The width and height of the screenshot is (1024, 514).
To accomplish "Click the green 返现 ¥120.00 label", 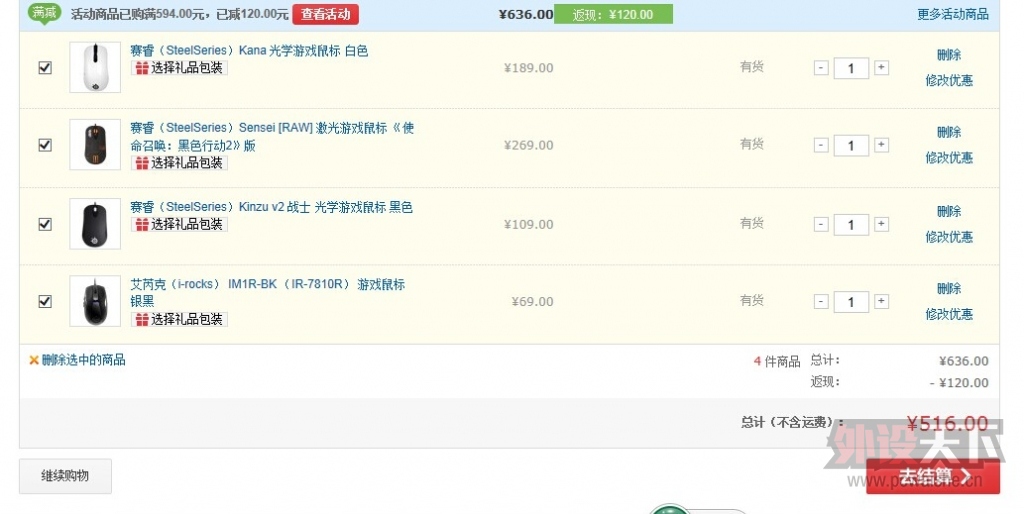I will pos(613,14).
